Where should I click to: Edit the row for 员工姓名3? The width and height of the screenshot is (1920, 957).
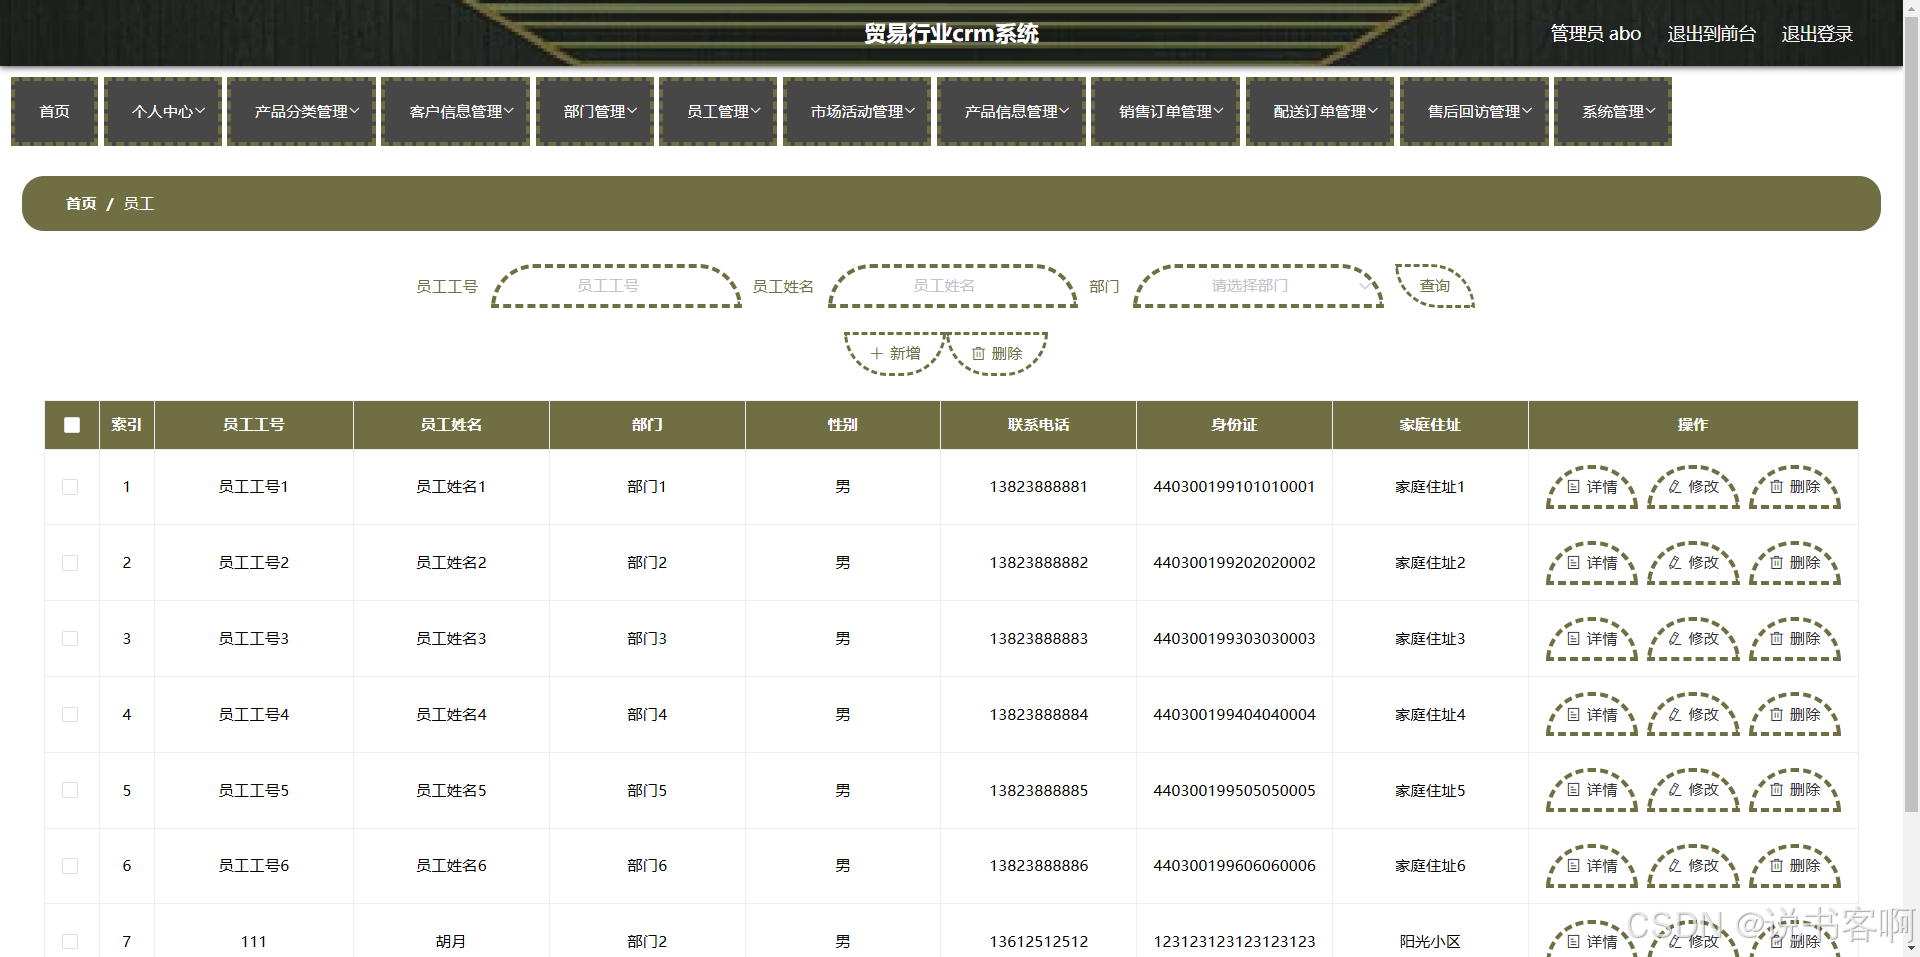(1693, 639)
